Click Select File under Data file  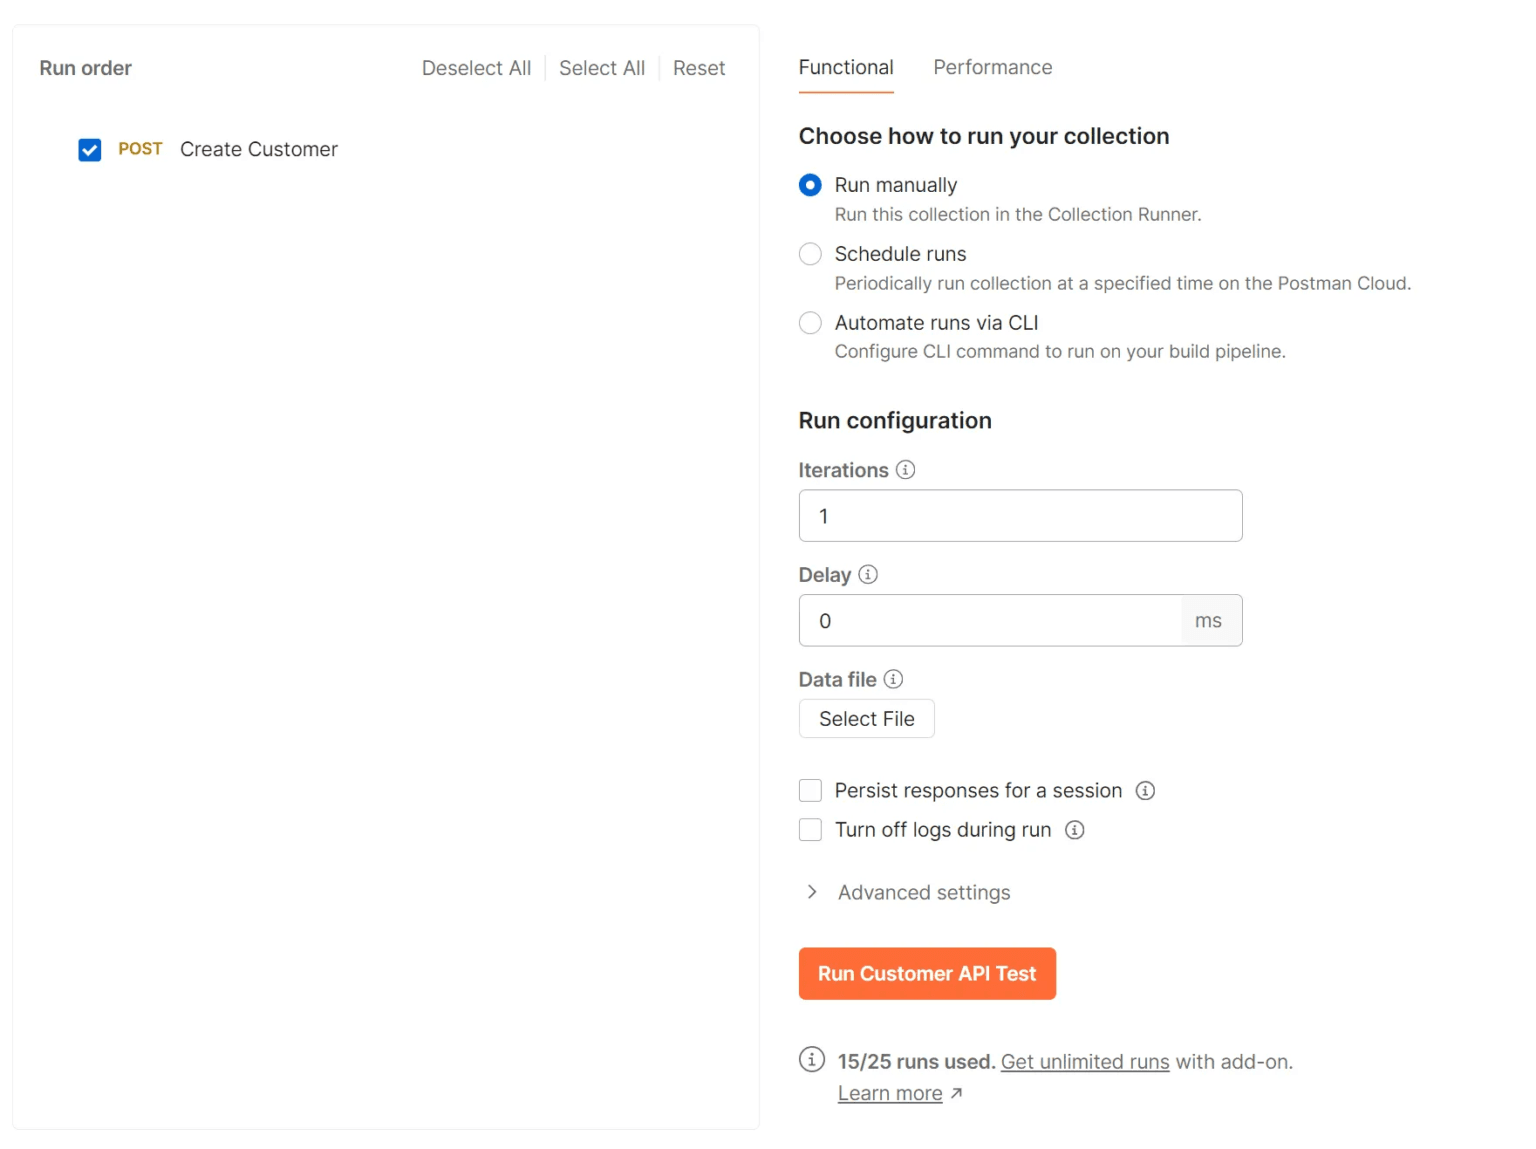click(866, 718)
